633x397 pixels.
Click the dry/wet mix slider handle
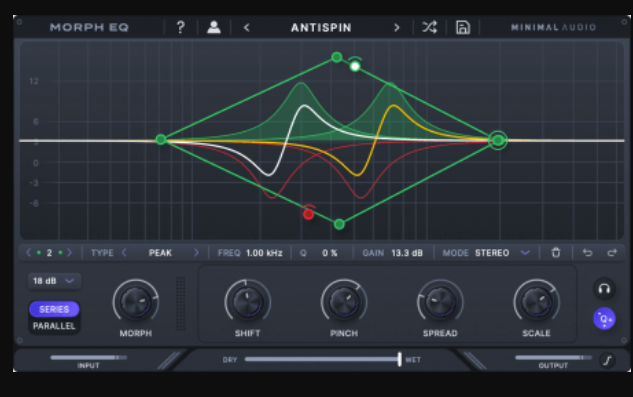399,359
